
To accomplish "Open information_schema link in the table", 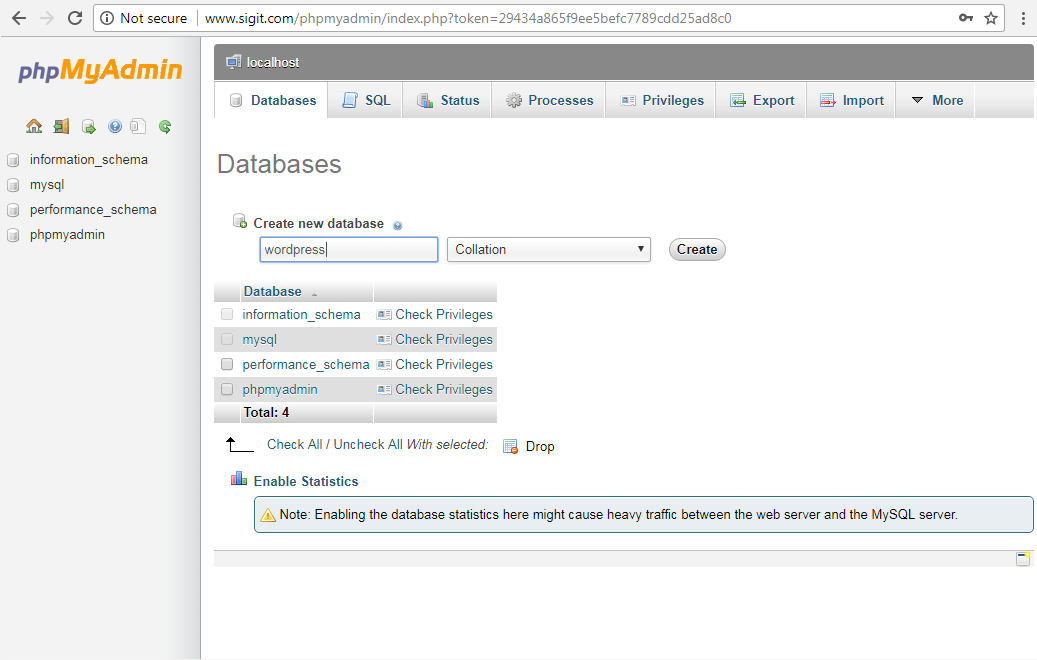I will click(x=302, y=315).
